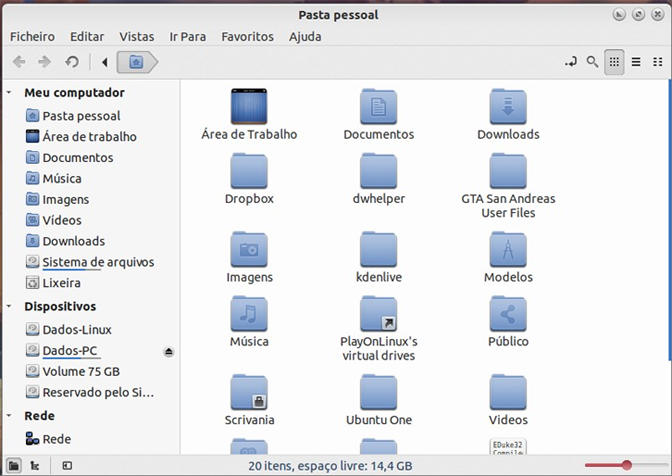Image resolution: width=672 pixels, height=476 pixels.
Task: Go to Lixeira in the sidebar
Action: [x=61, y=283]
